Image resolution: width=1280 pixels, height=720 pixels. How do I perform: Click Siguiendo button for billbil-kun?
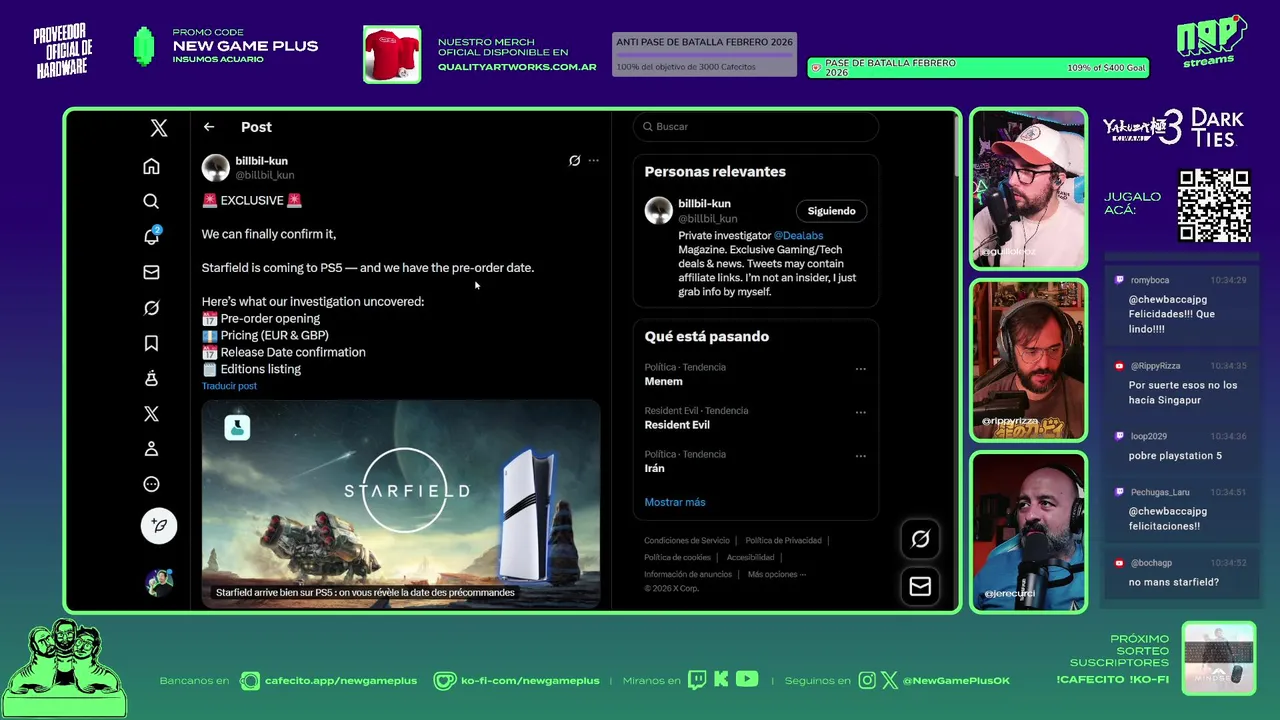click(x=831, y=211)
